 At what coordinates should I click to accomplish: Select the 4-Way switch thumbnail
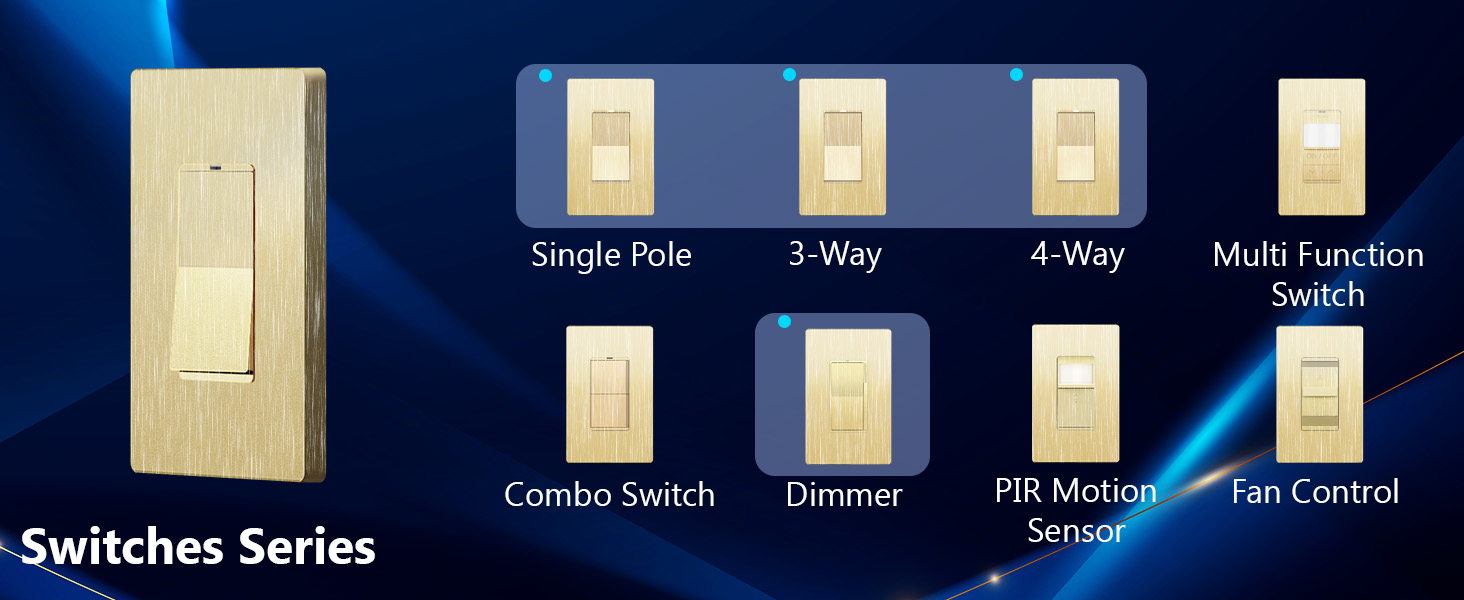pos(1075,147)
